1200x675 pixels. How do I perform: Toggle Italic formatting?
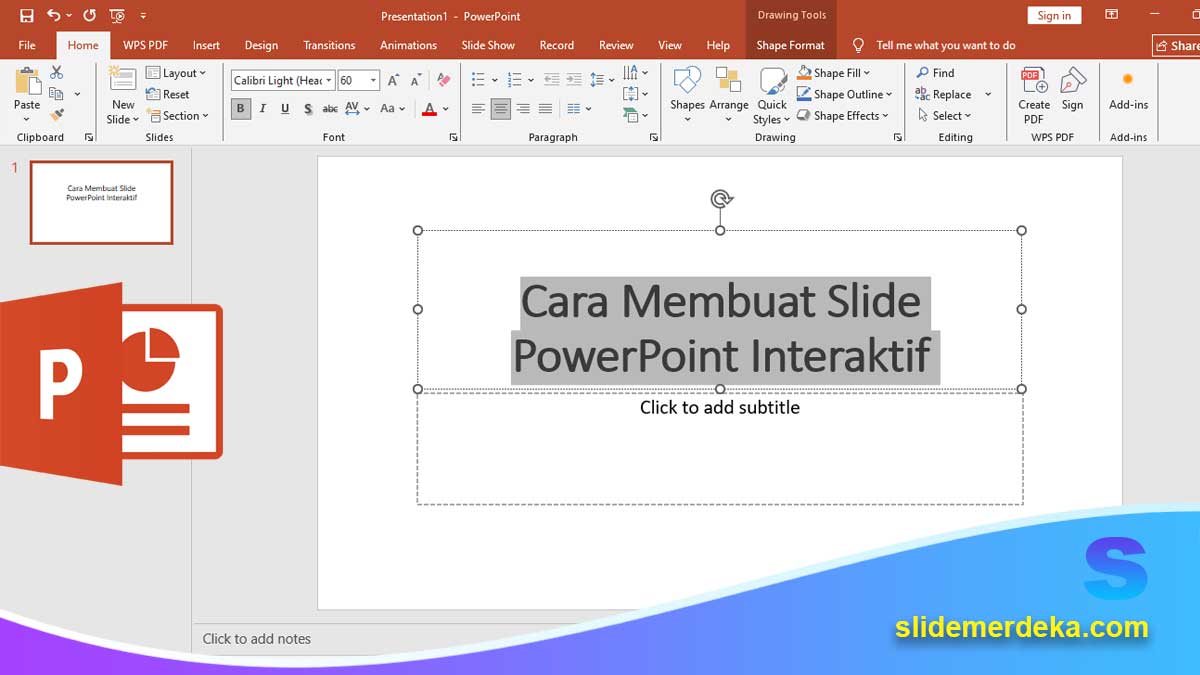pos(262,108)
